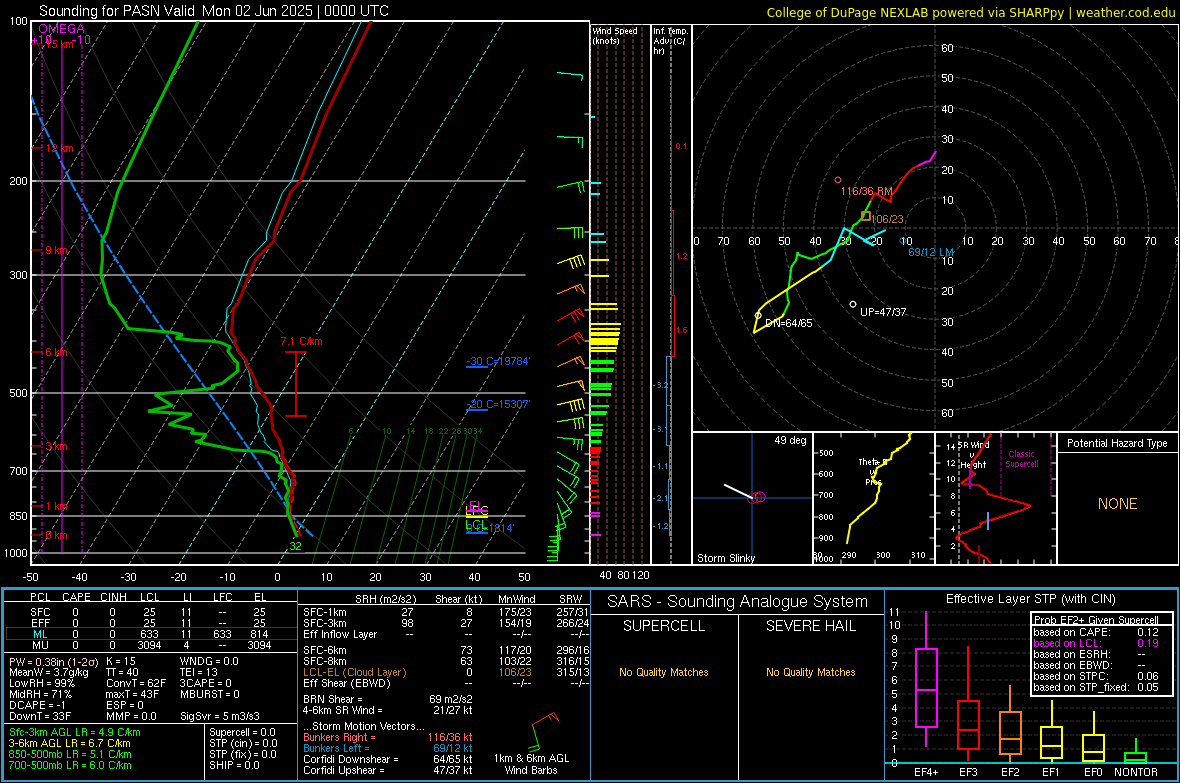Click the magenta 'Classic Supercell' label

pos(1021,459)
